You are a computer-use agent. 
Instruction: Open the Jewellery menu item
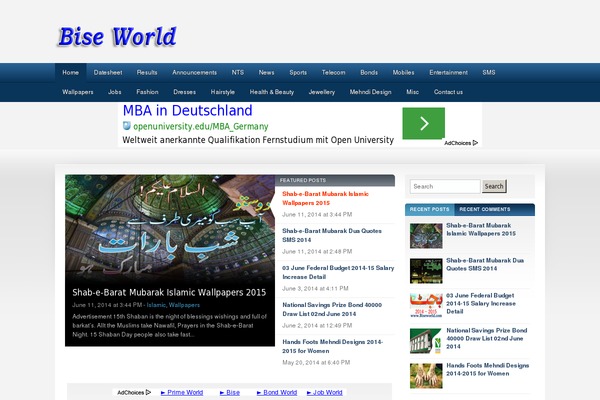(x=322, y=92)
